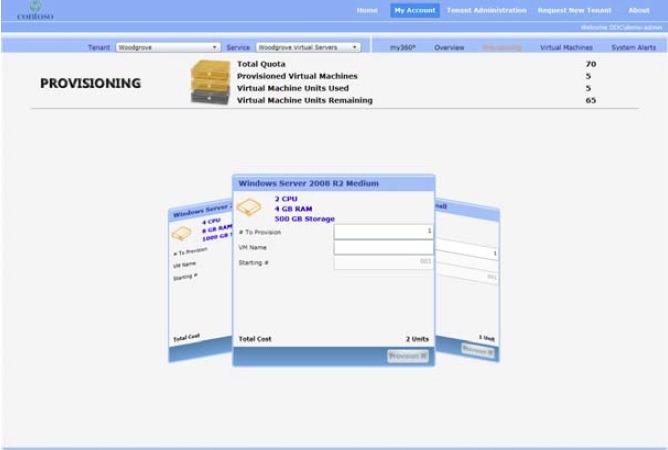Screen dimensions: 668x450
Task: Click the remaining units value 65
Action: (590, 100)
